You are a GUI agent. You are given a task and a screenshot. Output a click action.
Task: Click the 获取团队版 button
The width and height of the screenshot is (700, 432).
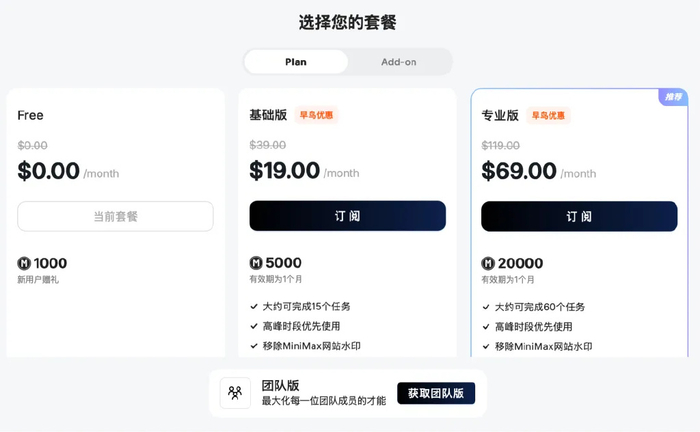pos(436,393)
